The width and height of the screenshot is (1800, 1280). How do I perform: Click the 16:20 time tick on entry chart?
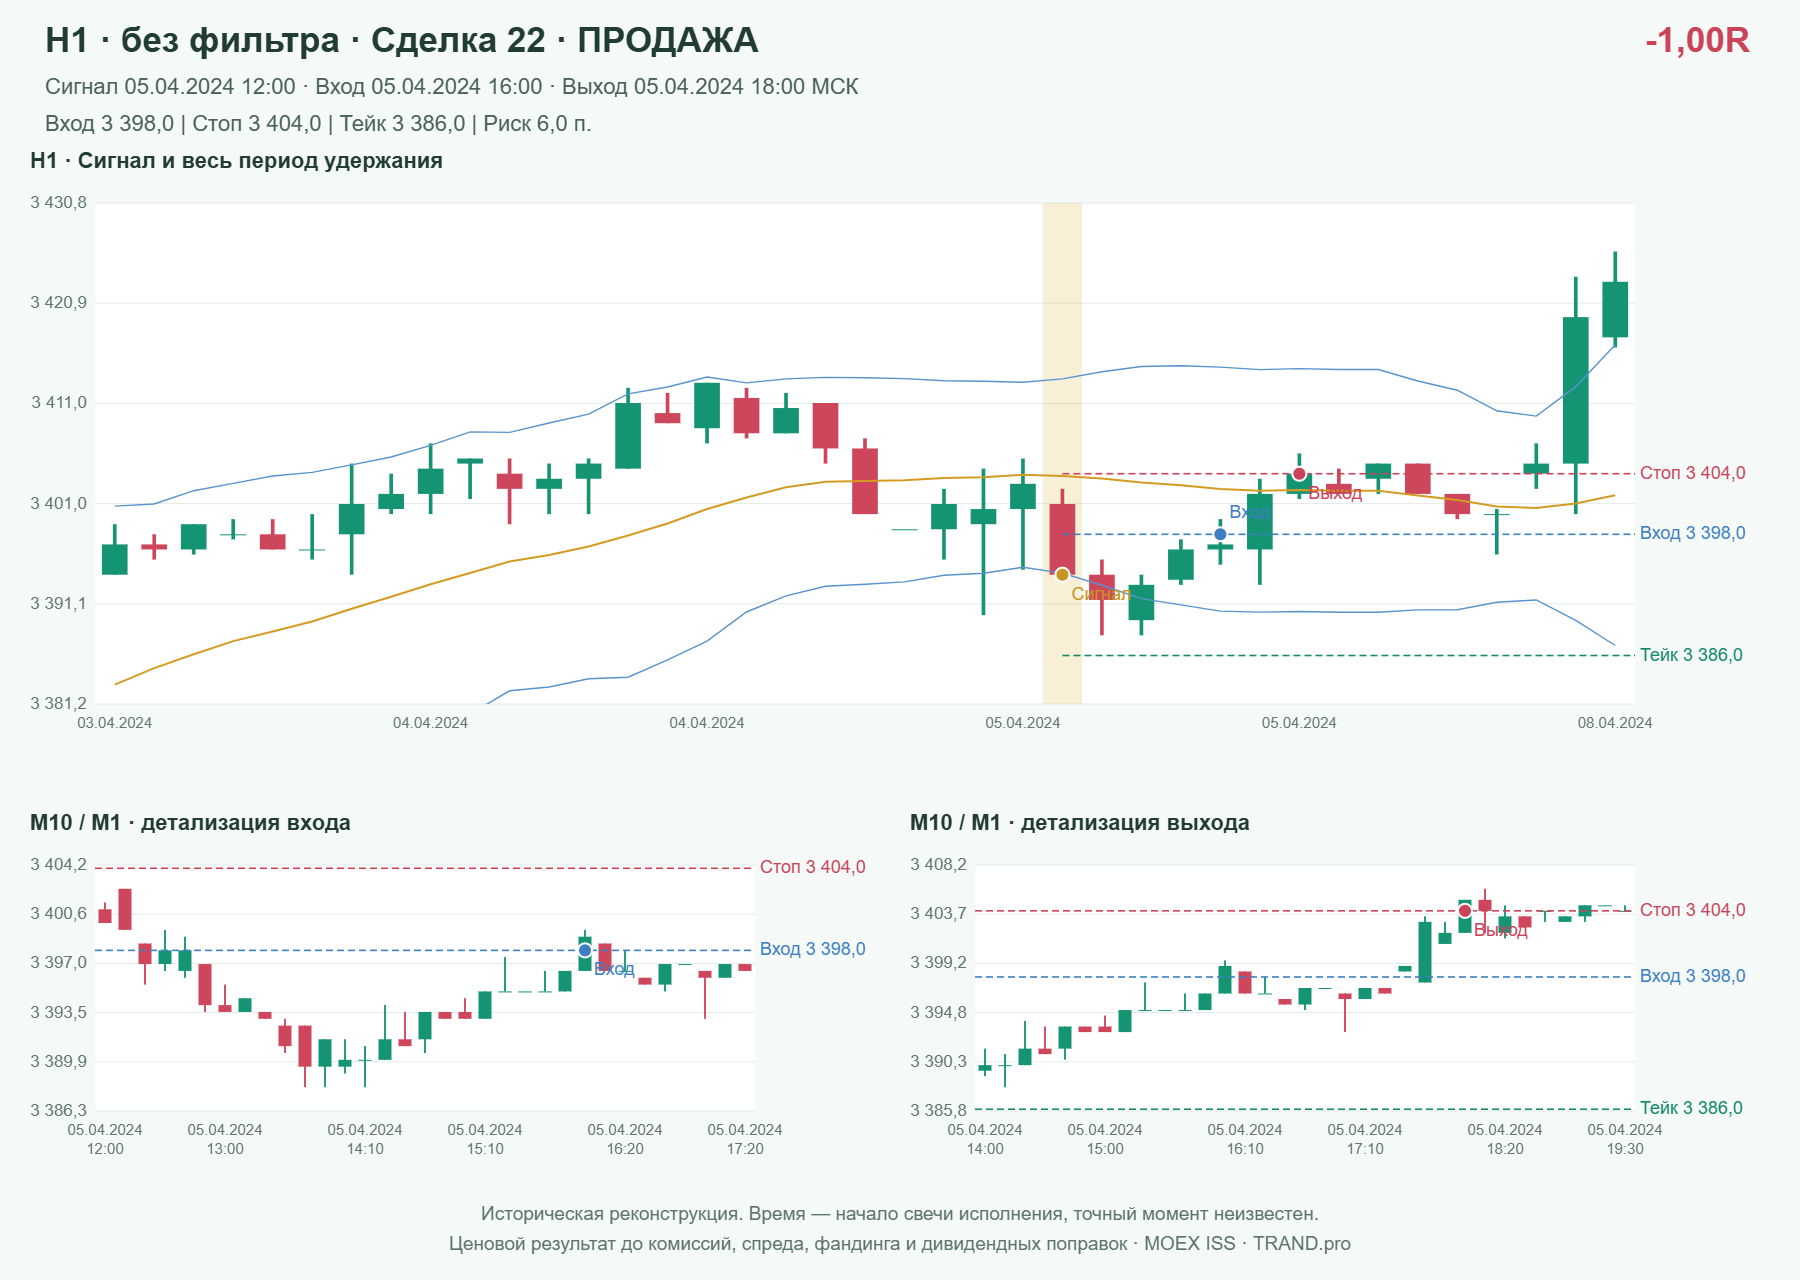point(625,1149)
